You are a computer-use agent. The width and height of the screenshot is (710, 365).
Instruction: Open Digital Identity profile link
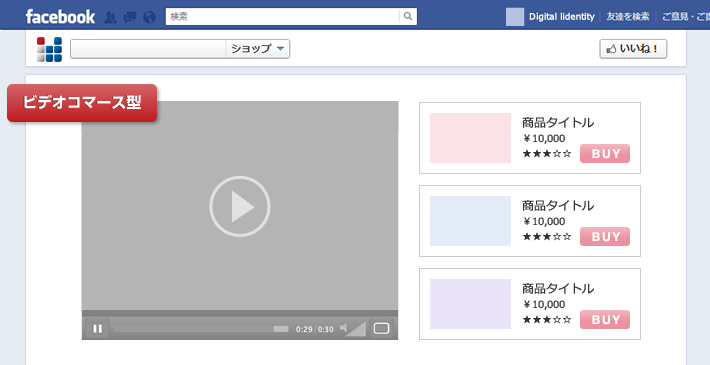561,17
